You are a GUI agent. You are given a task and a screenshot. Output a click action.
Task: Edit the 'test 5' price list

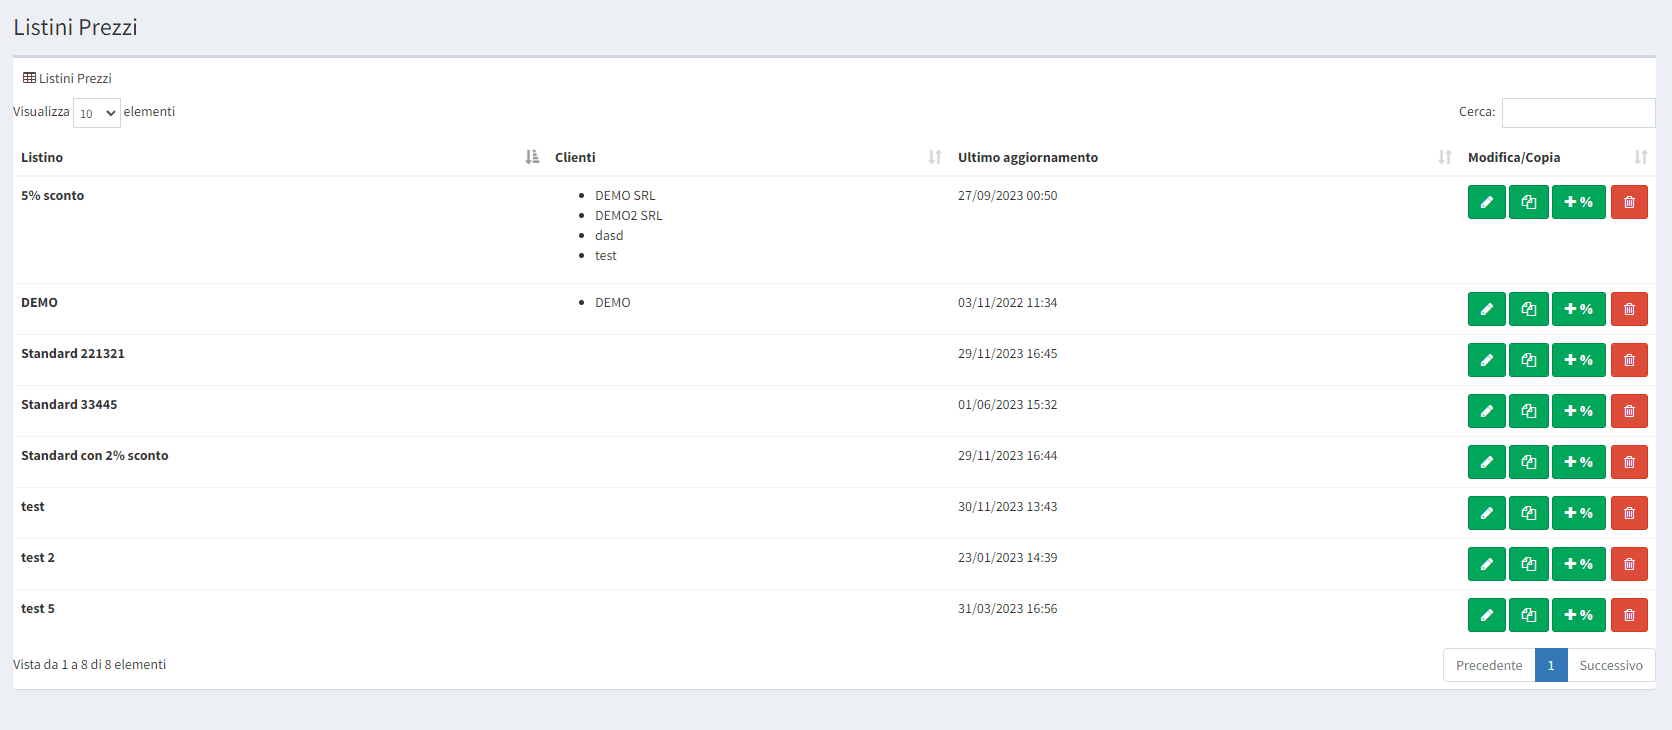click(x=1486, y=615)
